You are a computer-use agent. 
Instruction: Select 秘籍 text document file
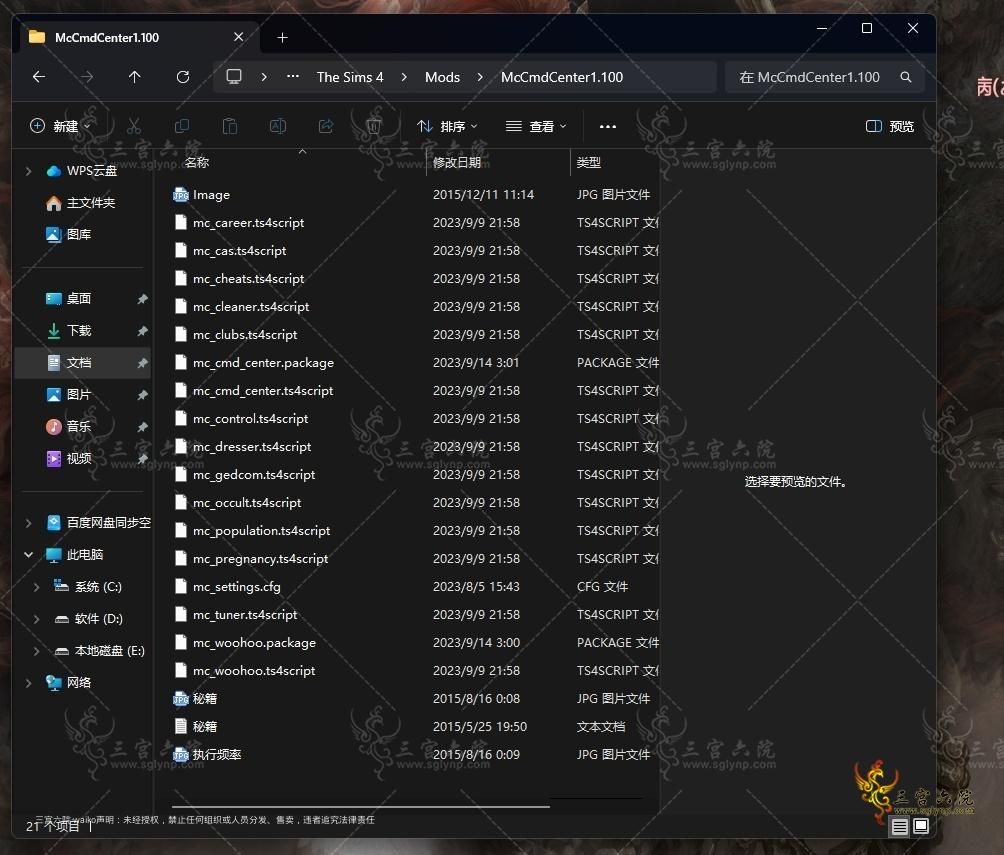416,726
